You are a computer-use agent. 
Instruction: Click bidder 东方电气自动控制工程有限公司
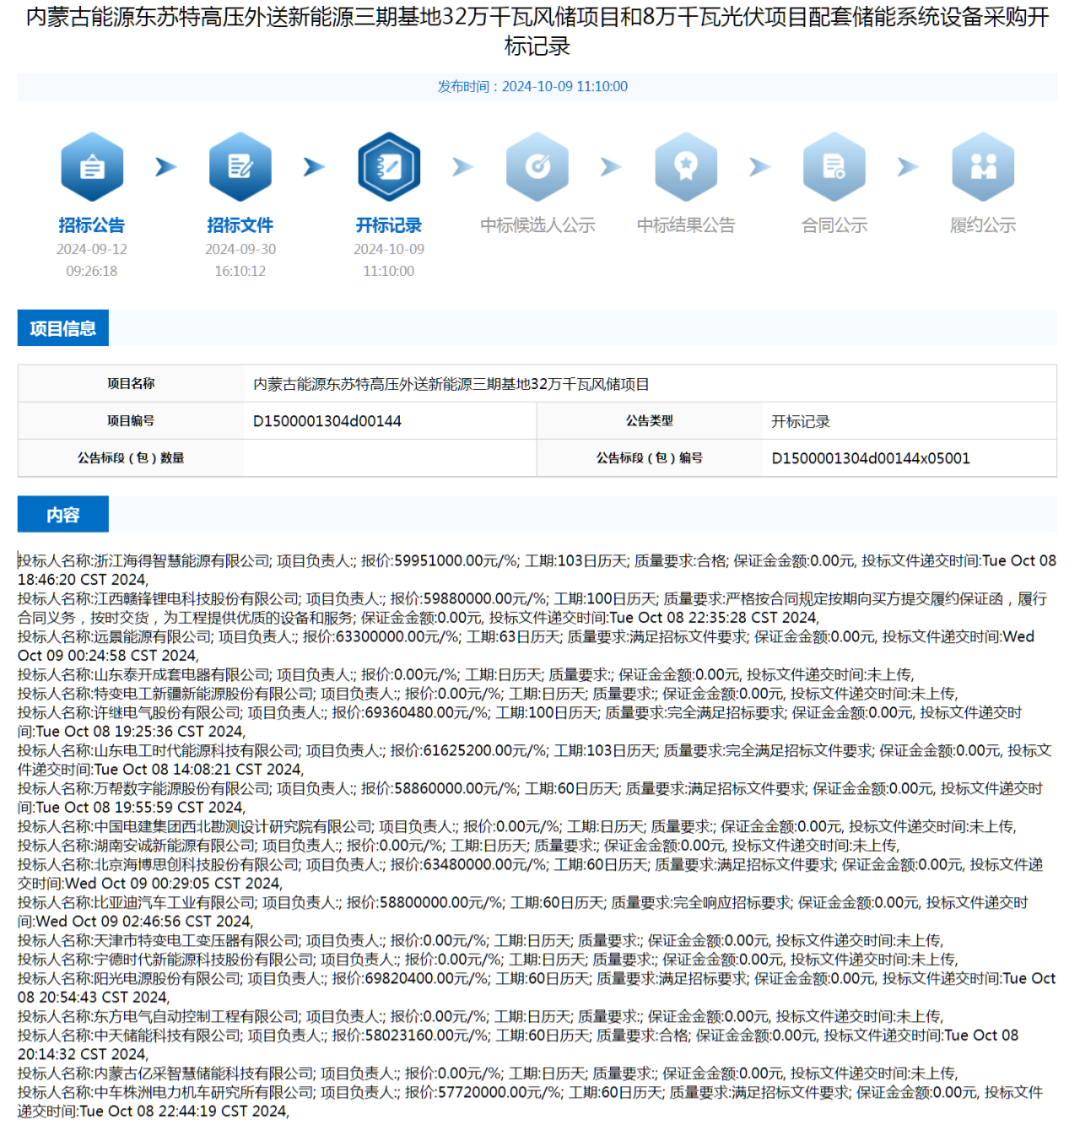tap(197, 1016)
